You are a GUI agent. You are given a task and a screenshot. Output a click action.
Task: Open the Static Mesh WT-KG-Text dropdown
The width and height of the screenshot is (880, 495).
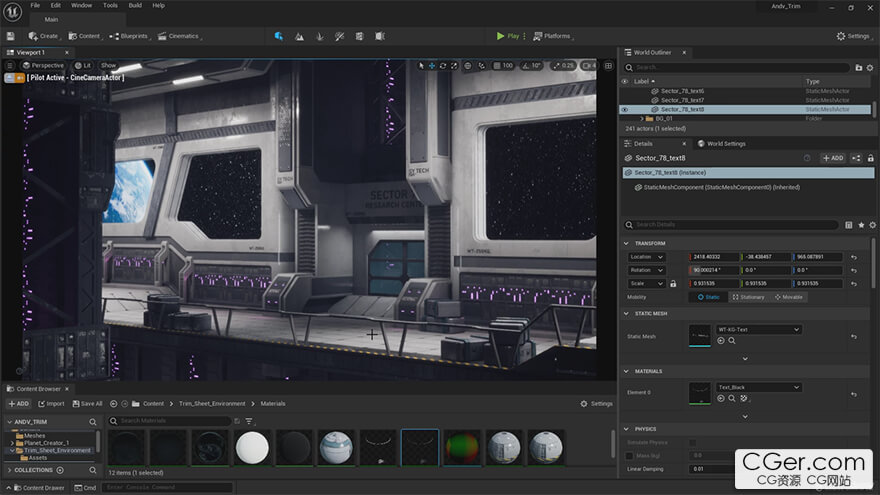(759, 329)
